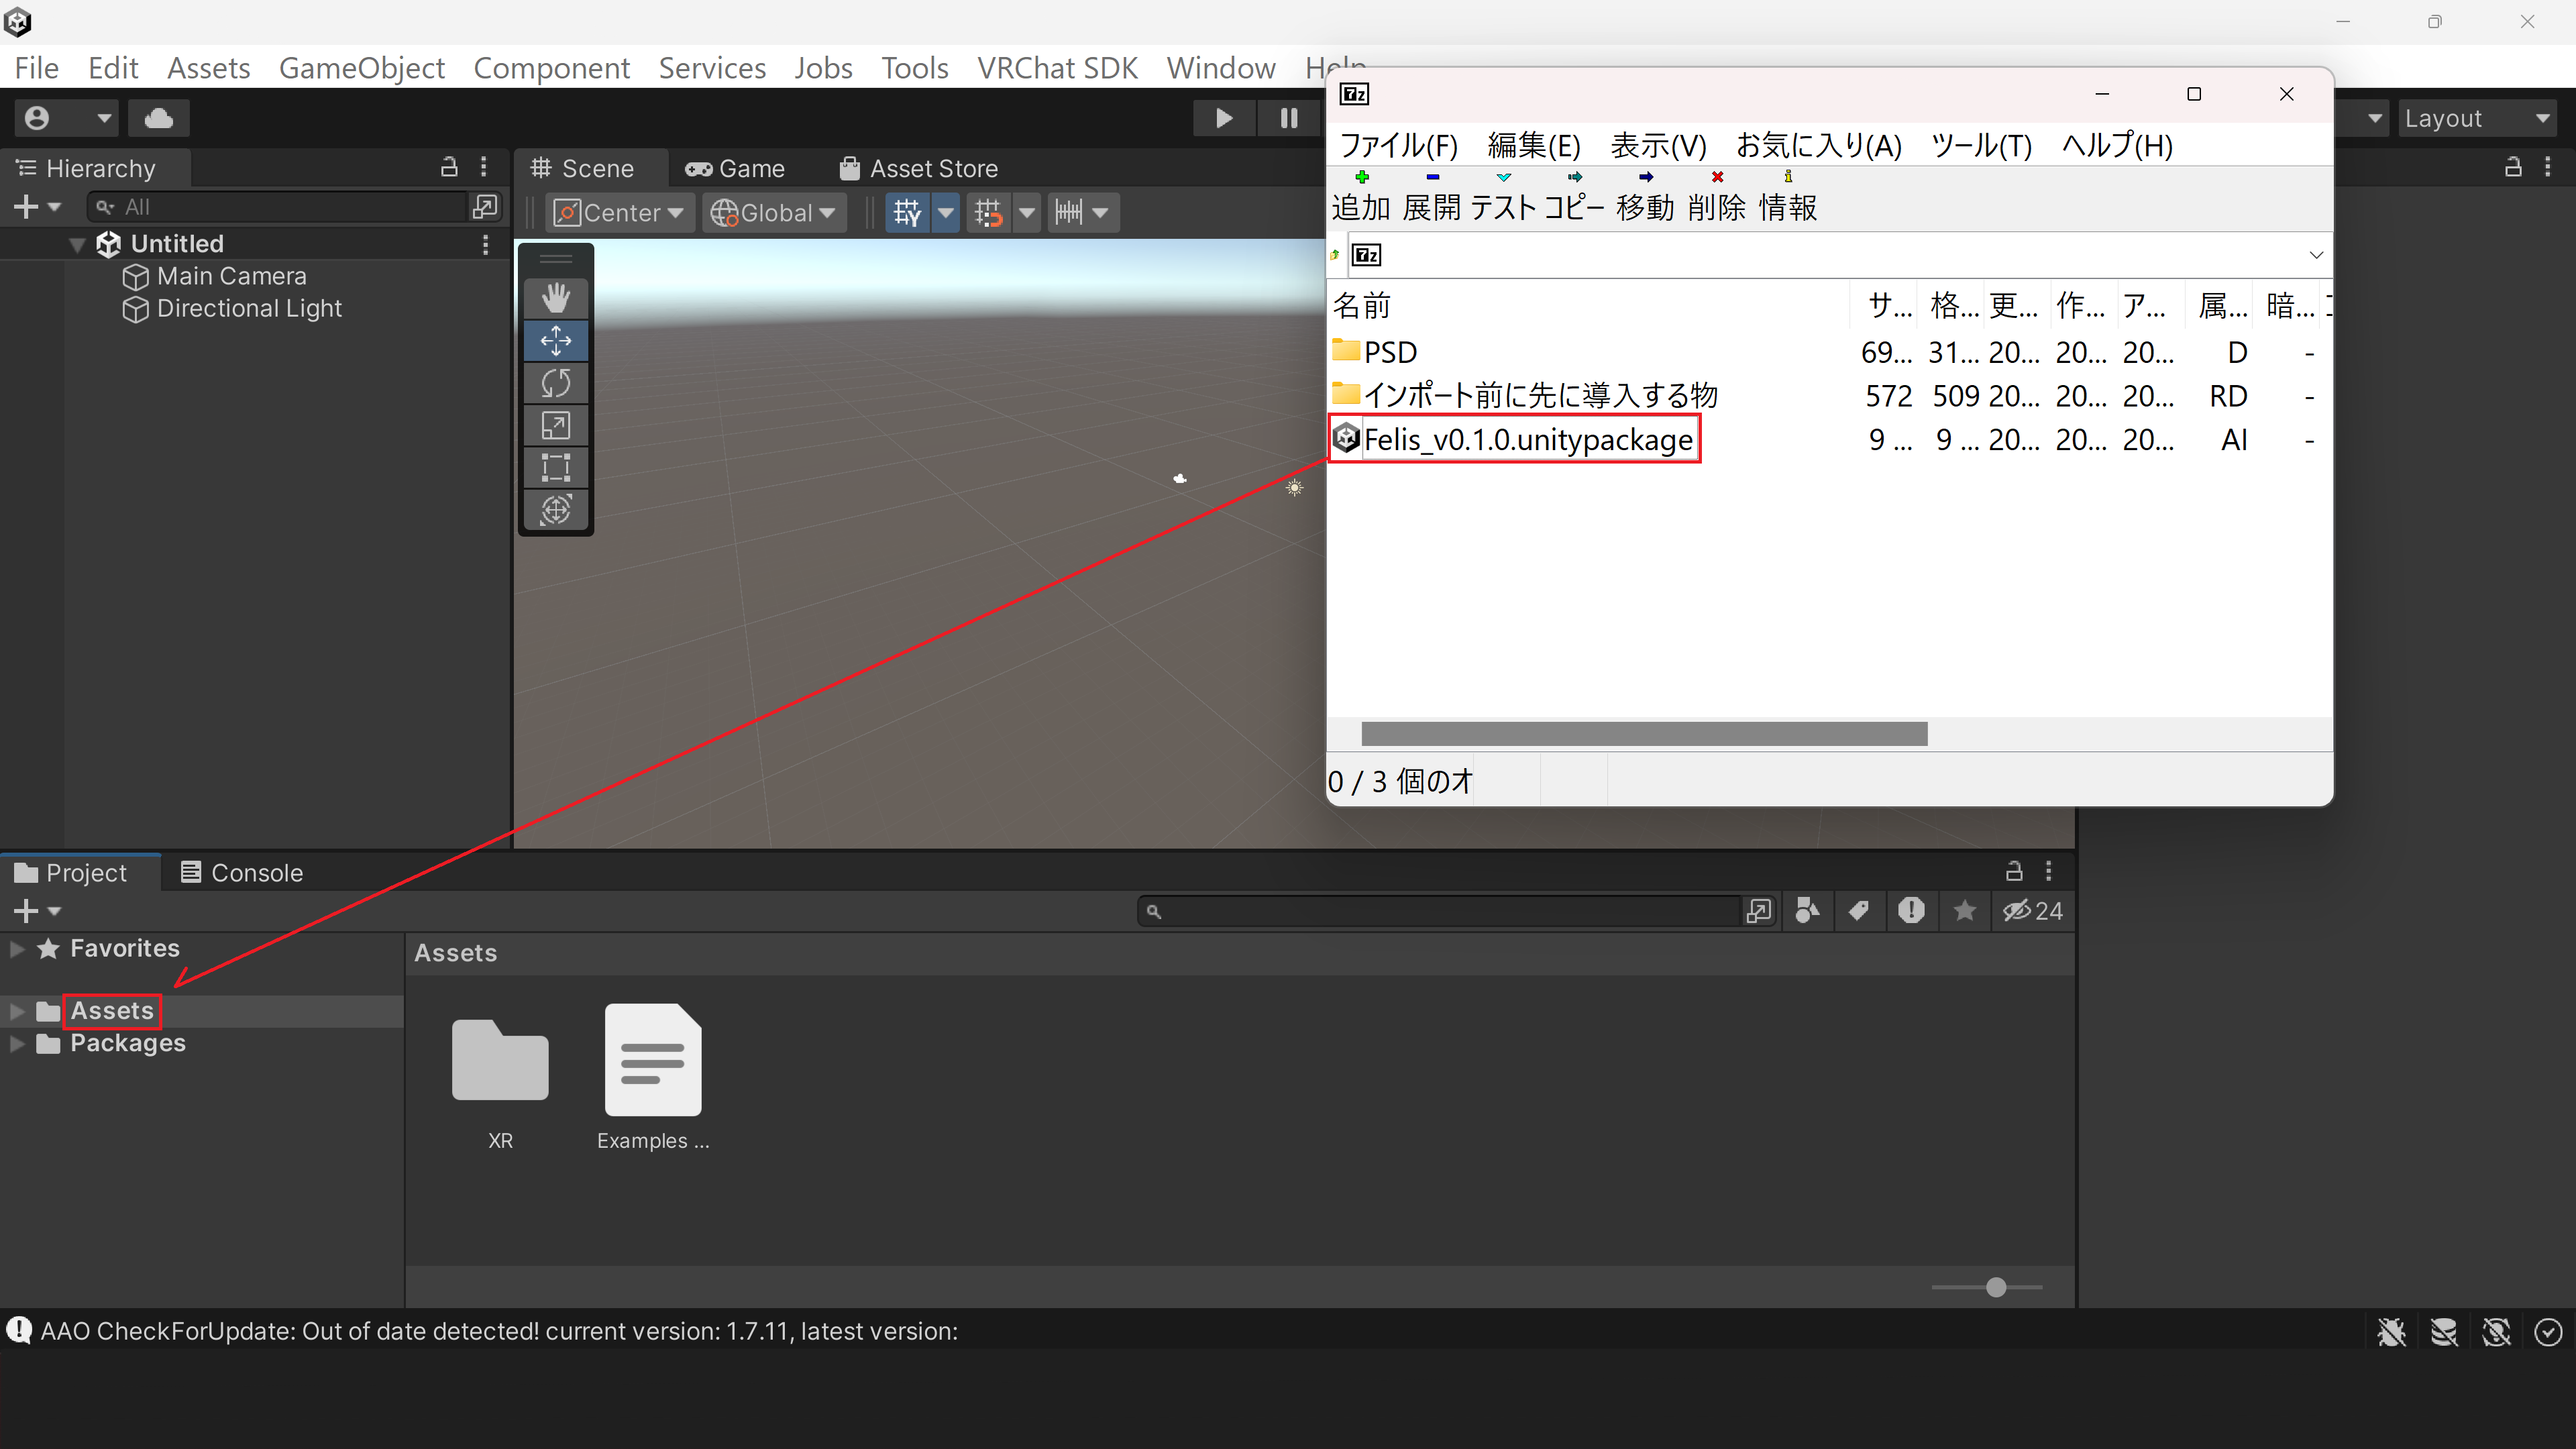Click 7-Zip Info (情報) toolbar button
Image resolution: width=2576 pixels, height=1449 pixels.
tap(1788, 197)
